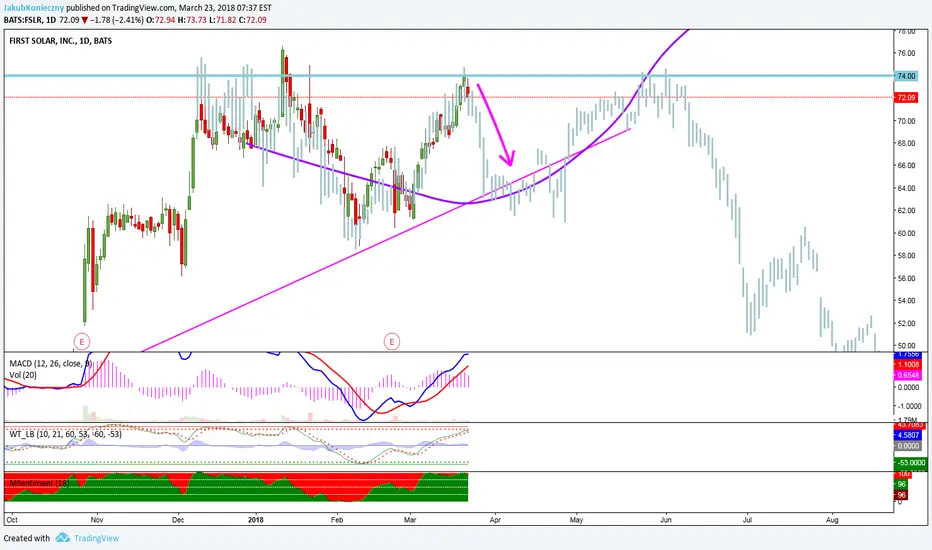This screenshot has width=932, height=550.
Task: Click the magenta 0.6548 histogram value label
Action: coord(908,375)
